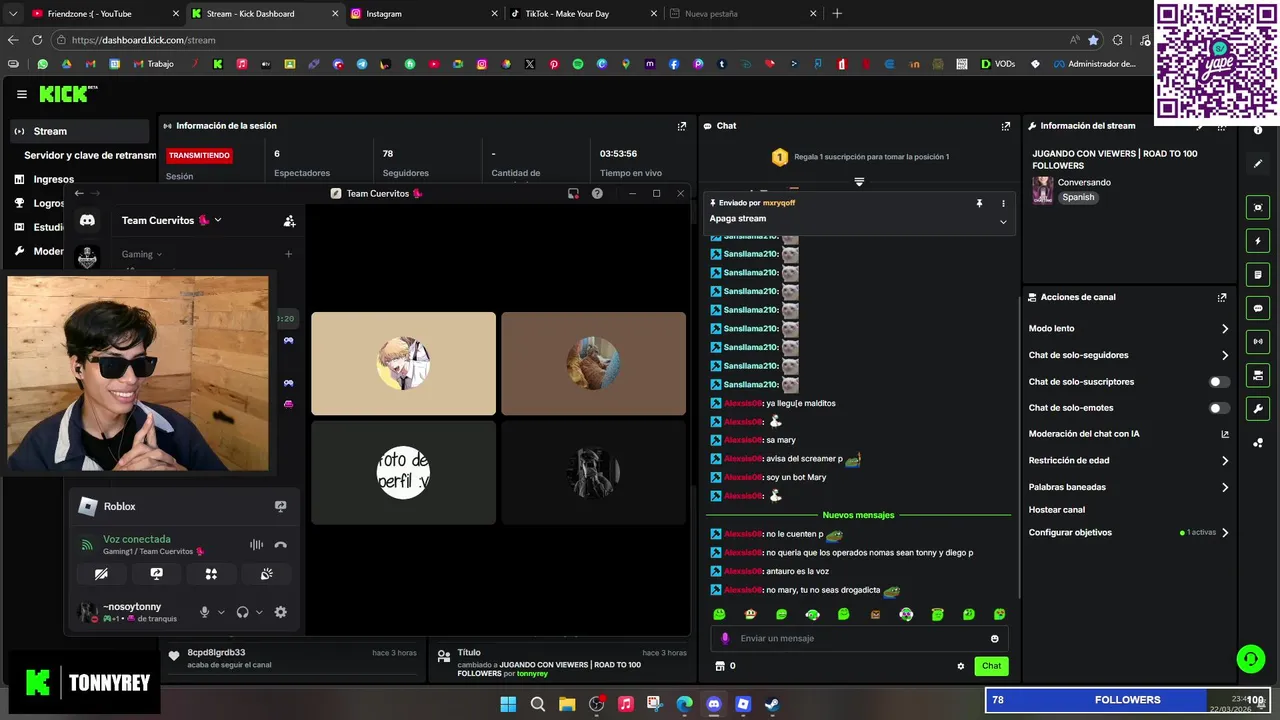Expand Chat de solo-seguidores options
The height and width of the screenshot is (720, 1280).
click(x=1225, y=355)
